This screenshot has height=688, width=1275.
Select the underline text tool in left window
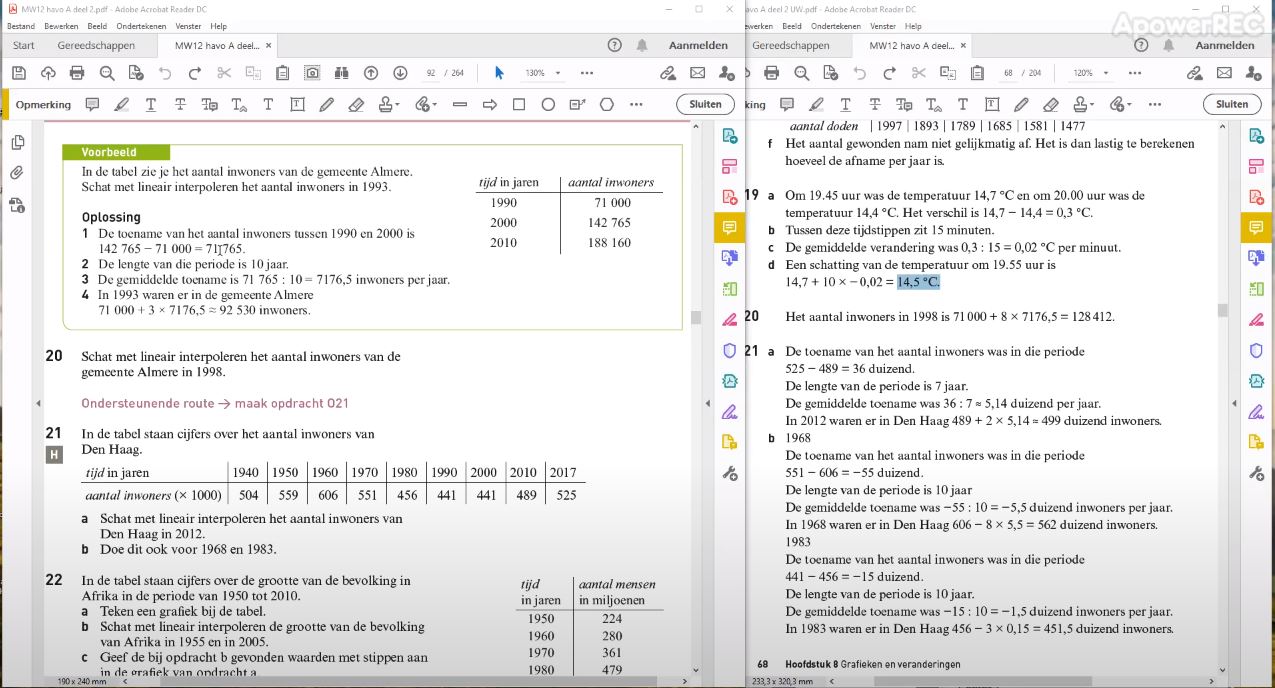[x=150, y=104]
